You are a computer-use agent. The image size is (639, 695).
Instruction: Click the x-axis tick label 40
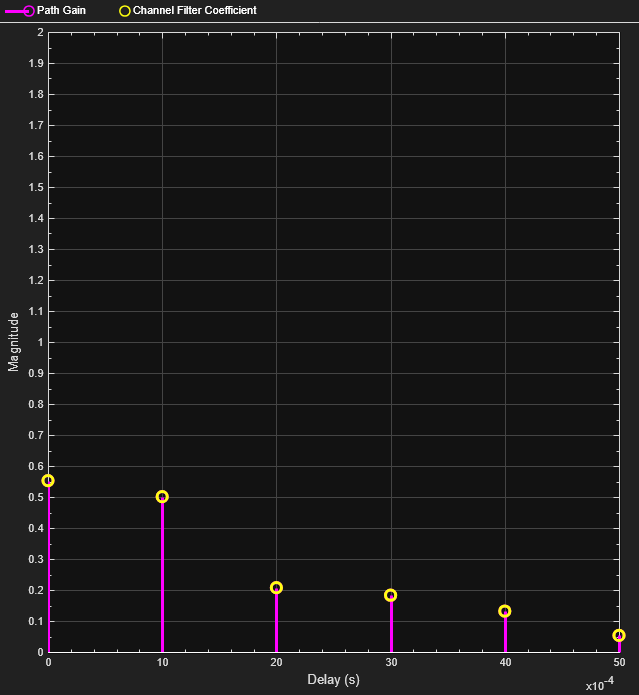(505, 662)
